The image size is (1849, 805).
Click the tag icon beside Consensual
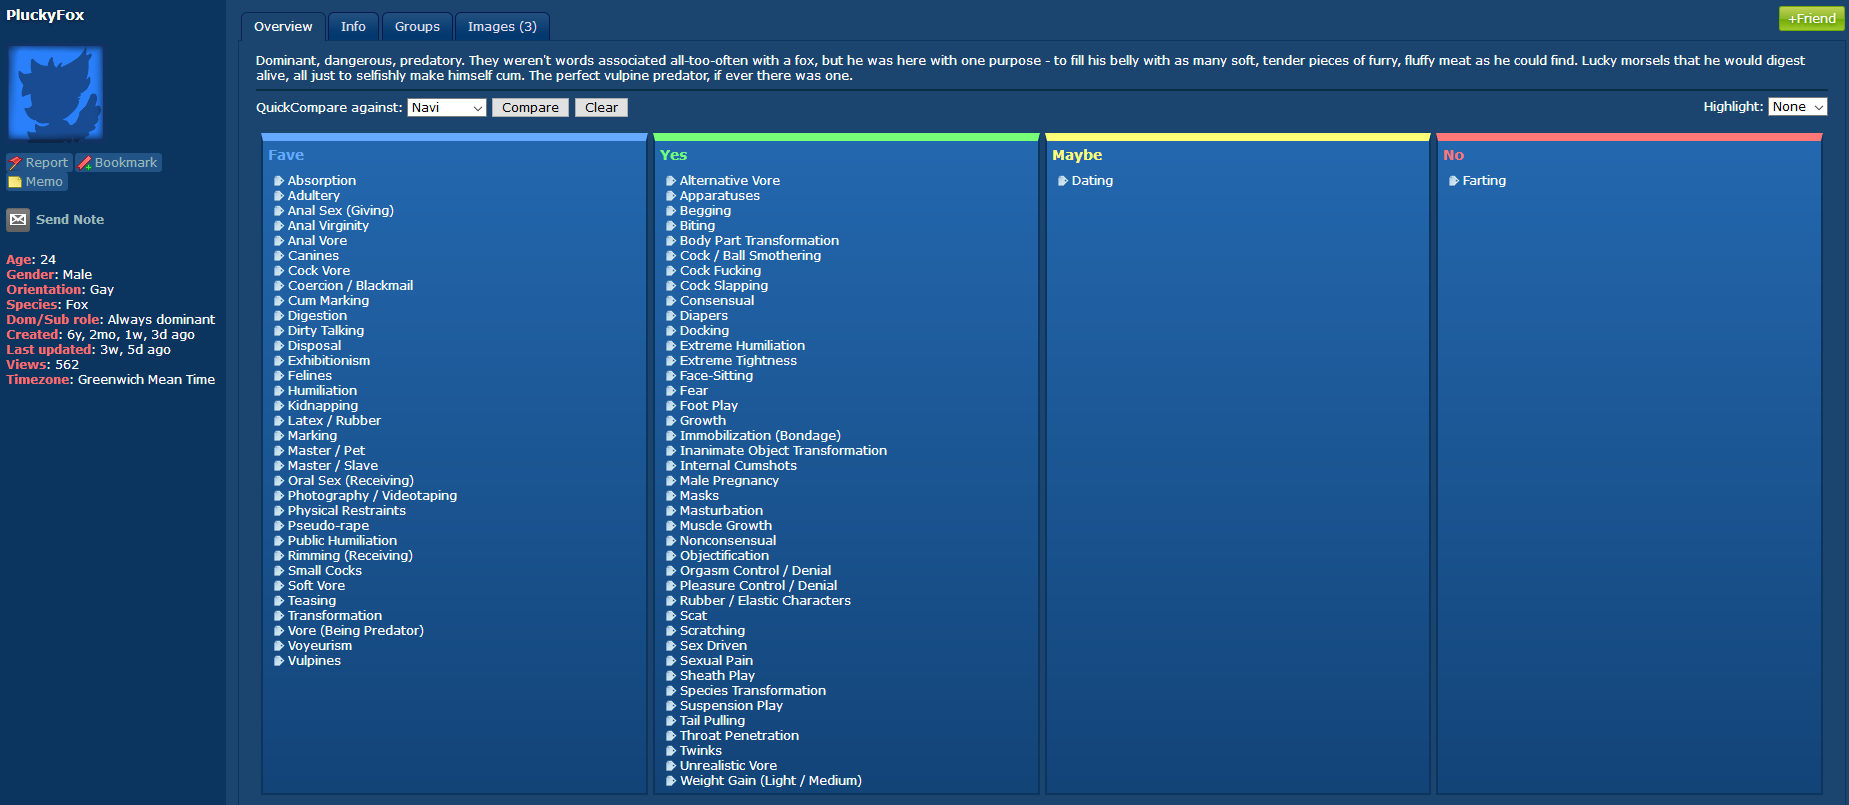click(671, 301)
